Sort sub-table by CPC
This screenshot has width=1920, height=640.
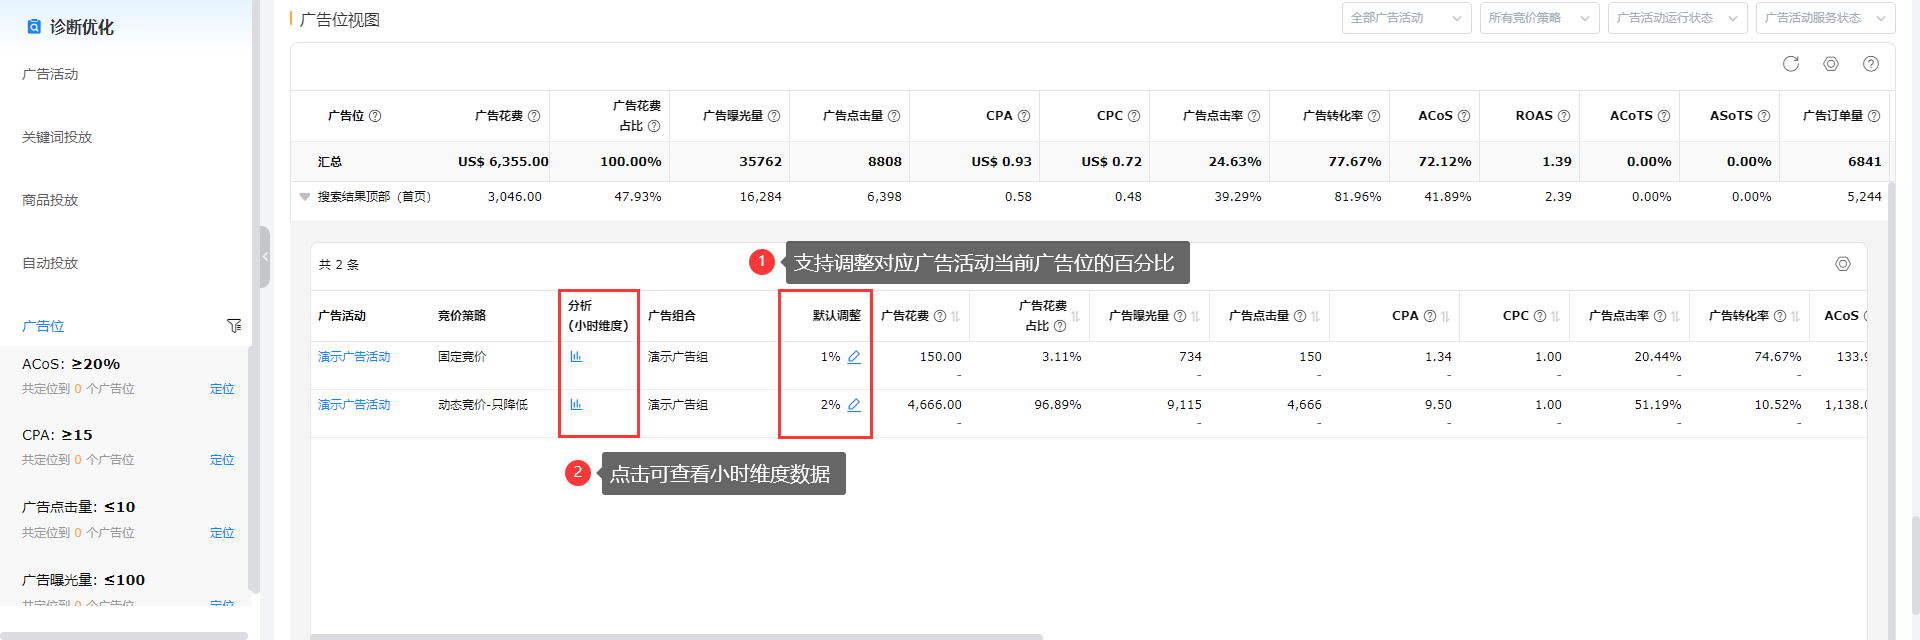1555,316
